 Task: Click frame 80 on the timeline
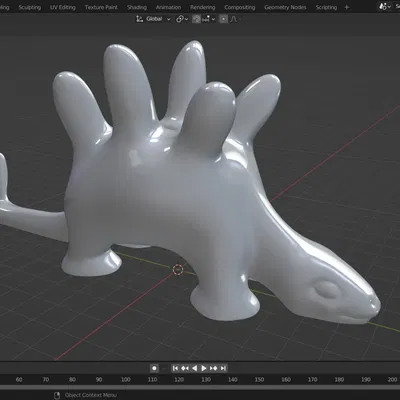[x=72, y=379]
